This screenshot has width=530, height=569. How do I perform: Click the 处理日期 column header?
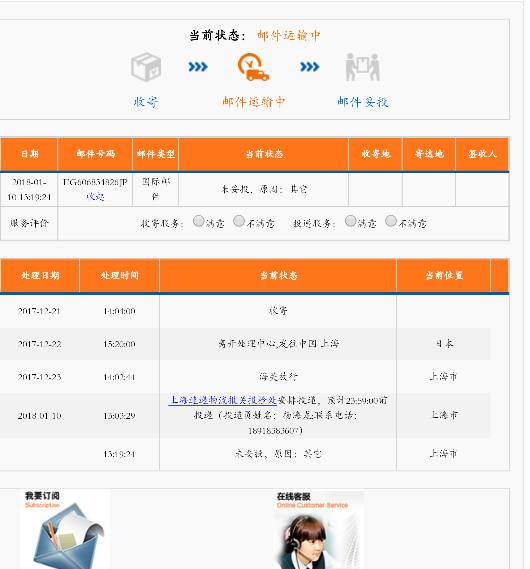pos(40,275)
